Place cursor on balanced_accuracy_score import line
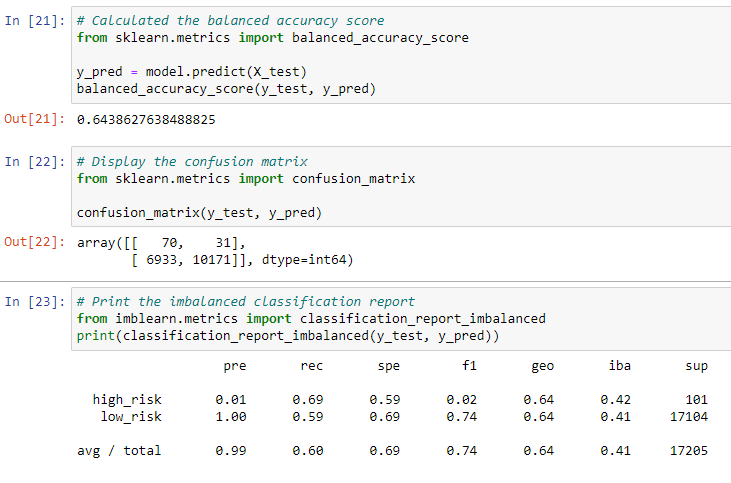 (273, 38)
